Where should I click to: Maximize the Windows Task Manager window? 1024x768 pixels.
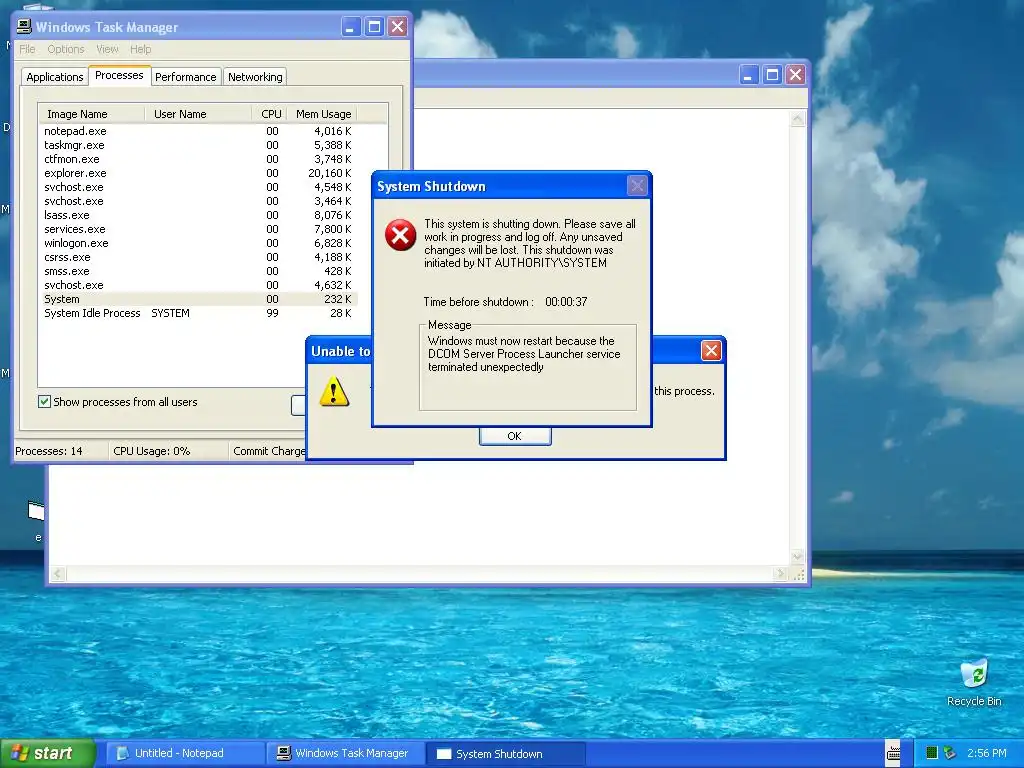374,27
